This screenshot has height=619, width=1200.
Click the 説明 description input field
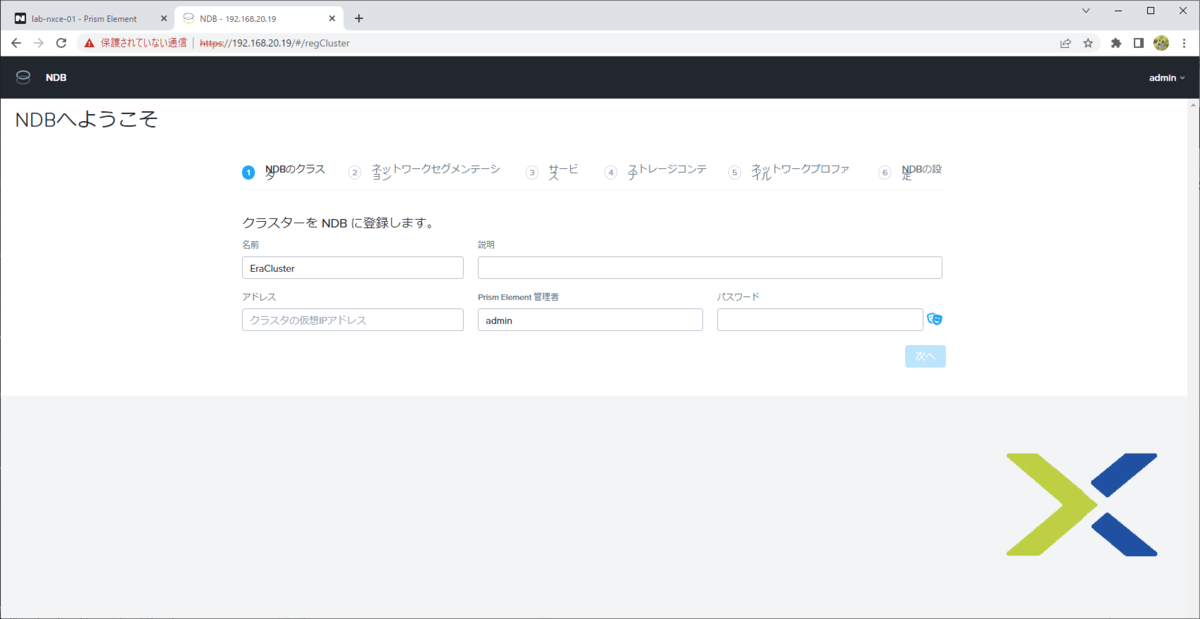click(710, 268)
